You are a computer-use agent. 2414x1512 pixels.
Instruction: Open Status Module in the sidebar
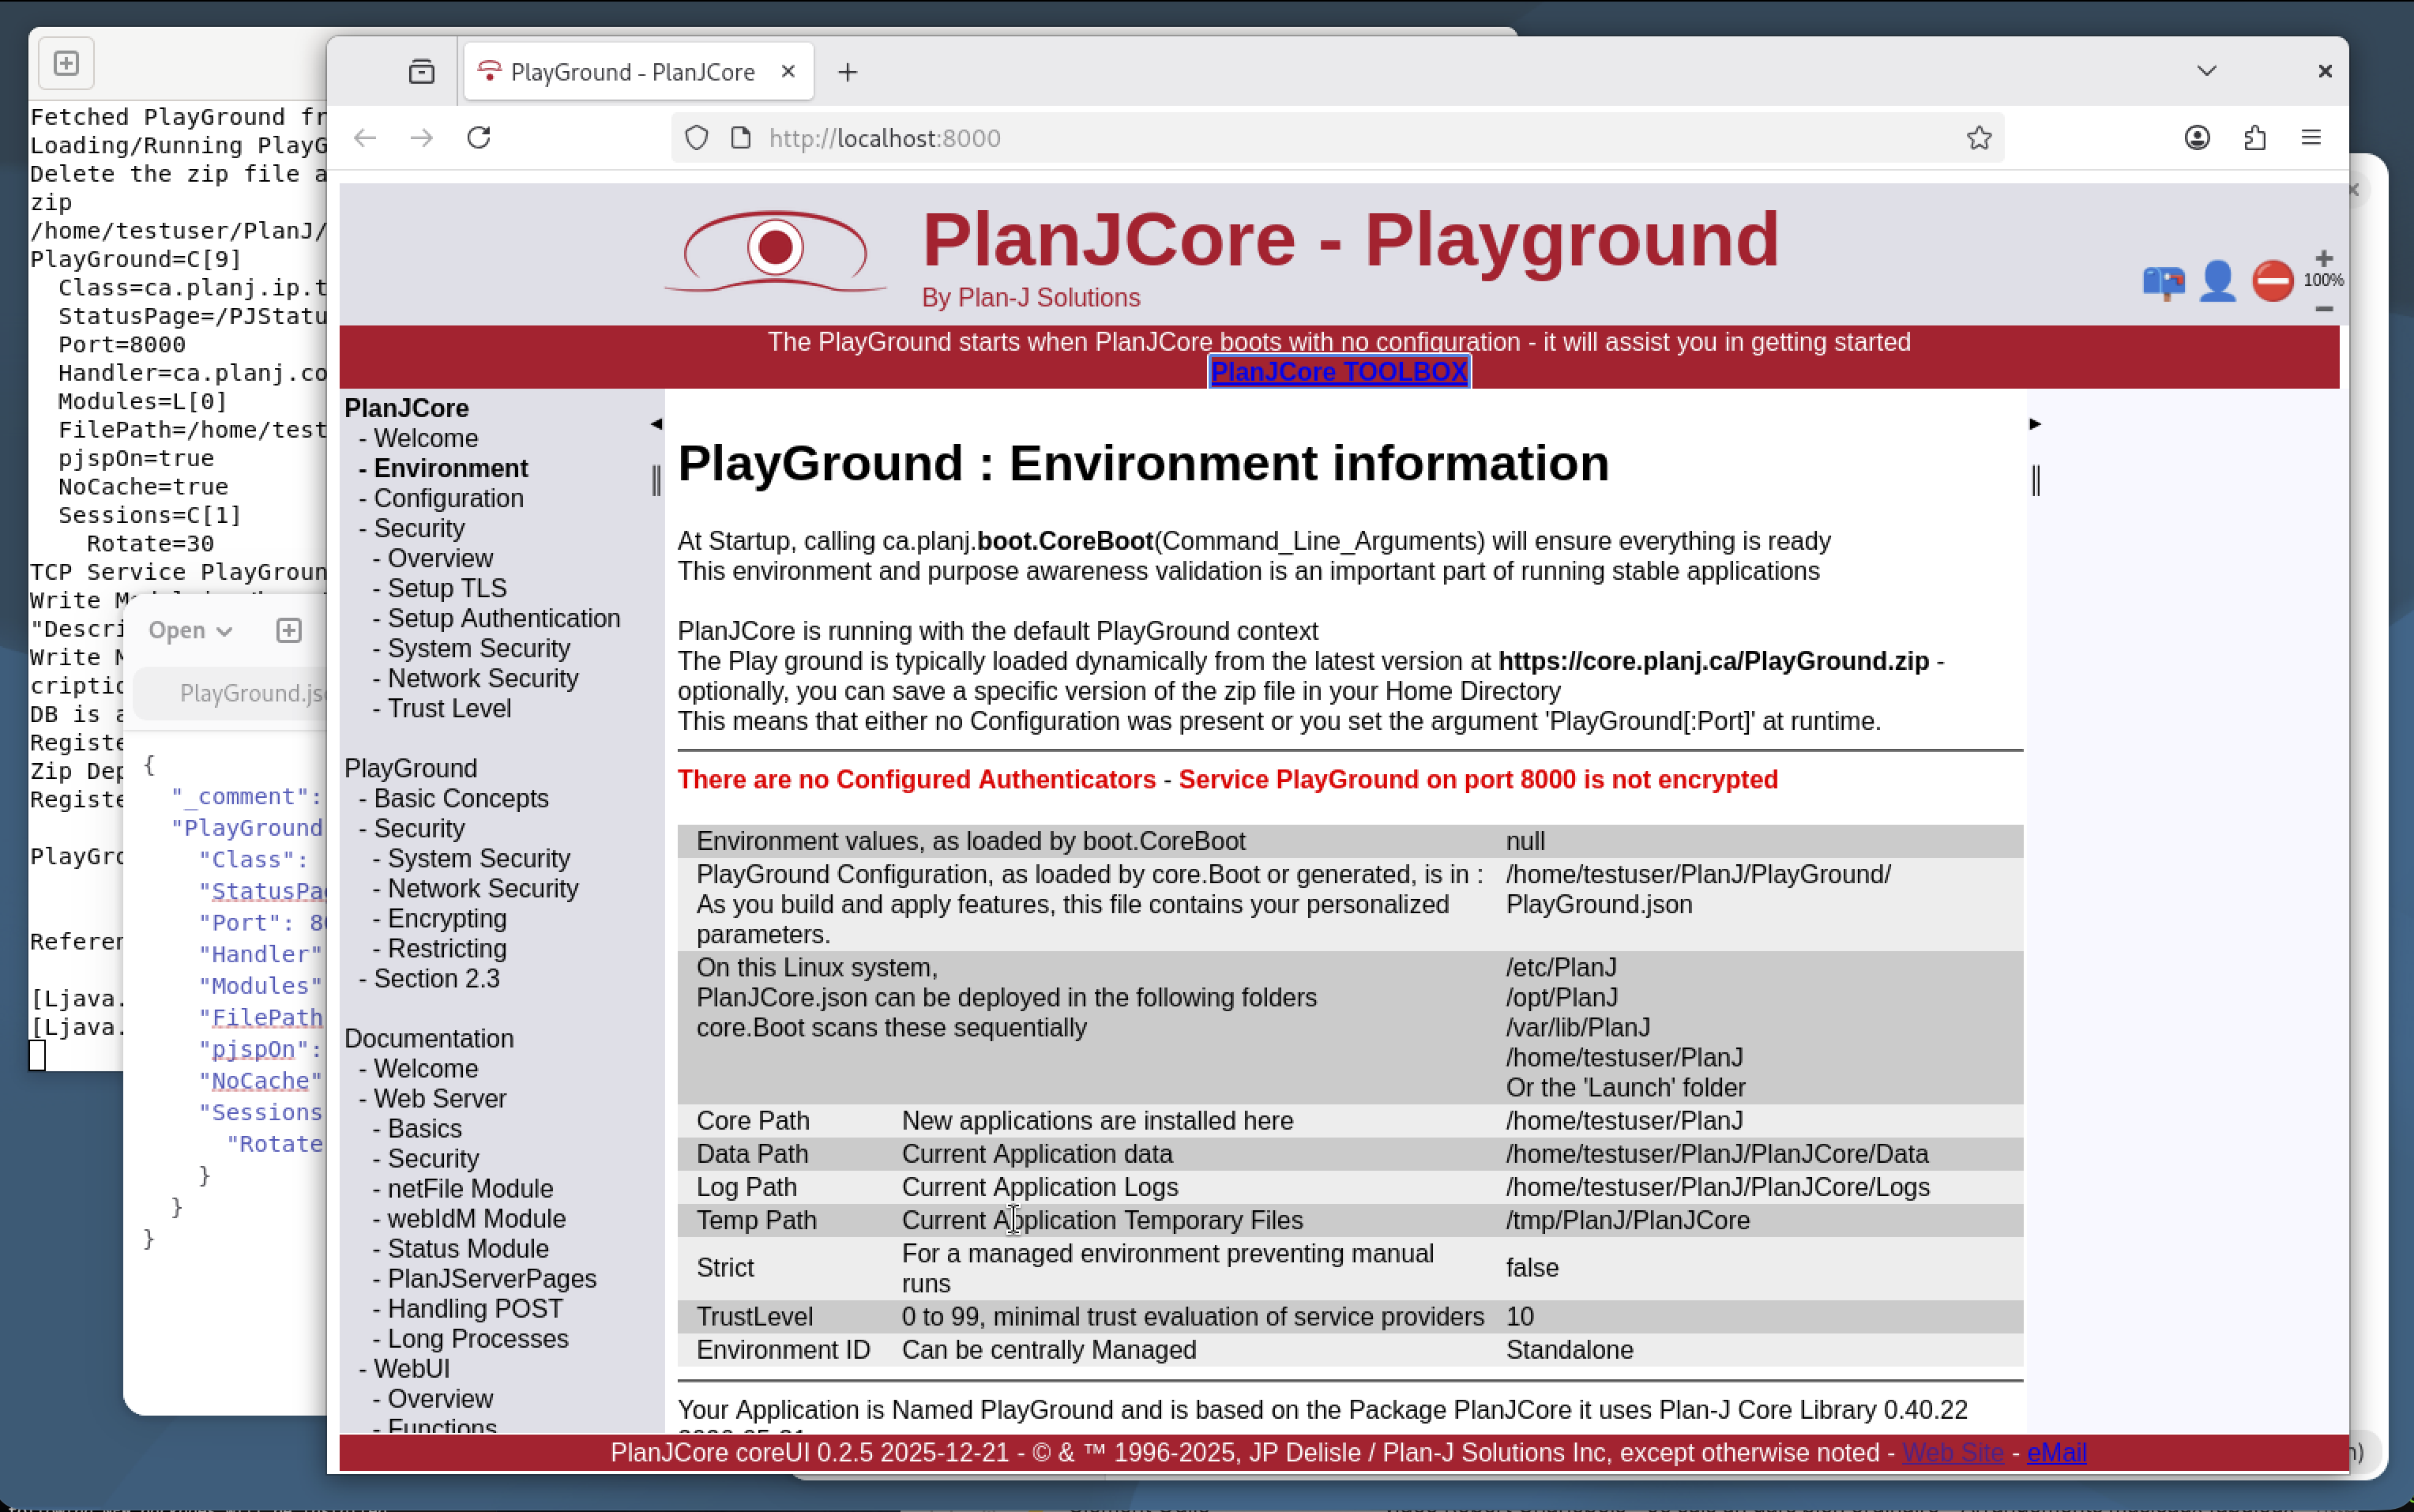[468, 1248]
